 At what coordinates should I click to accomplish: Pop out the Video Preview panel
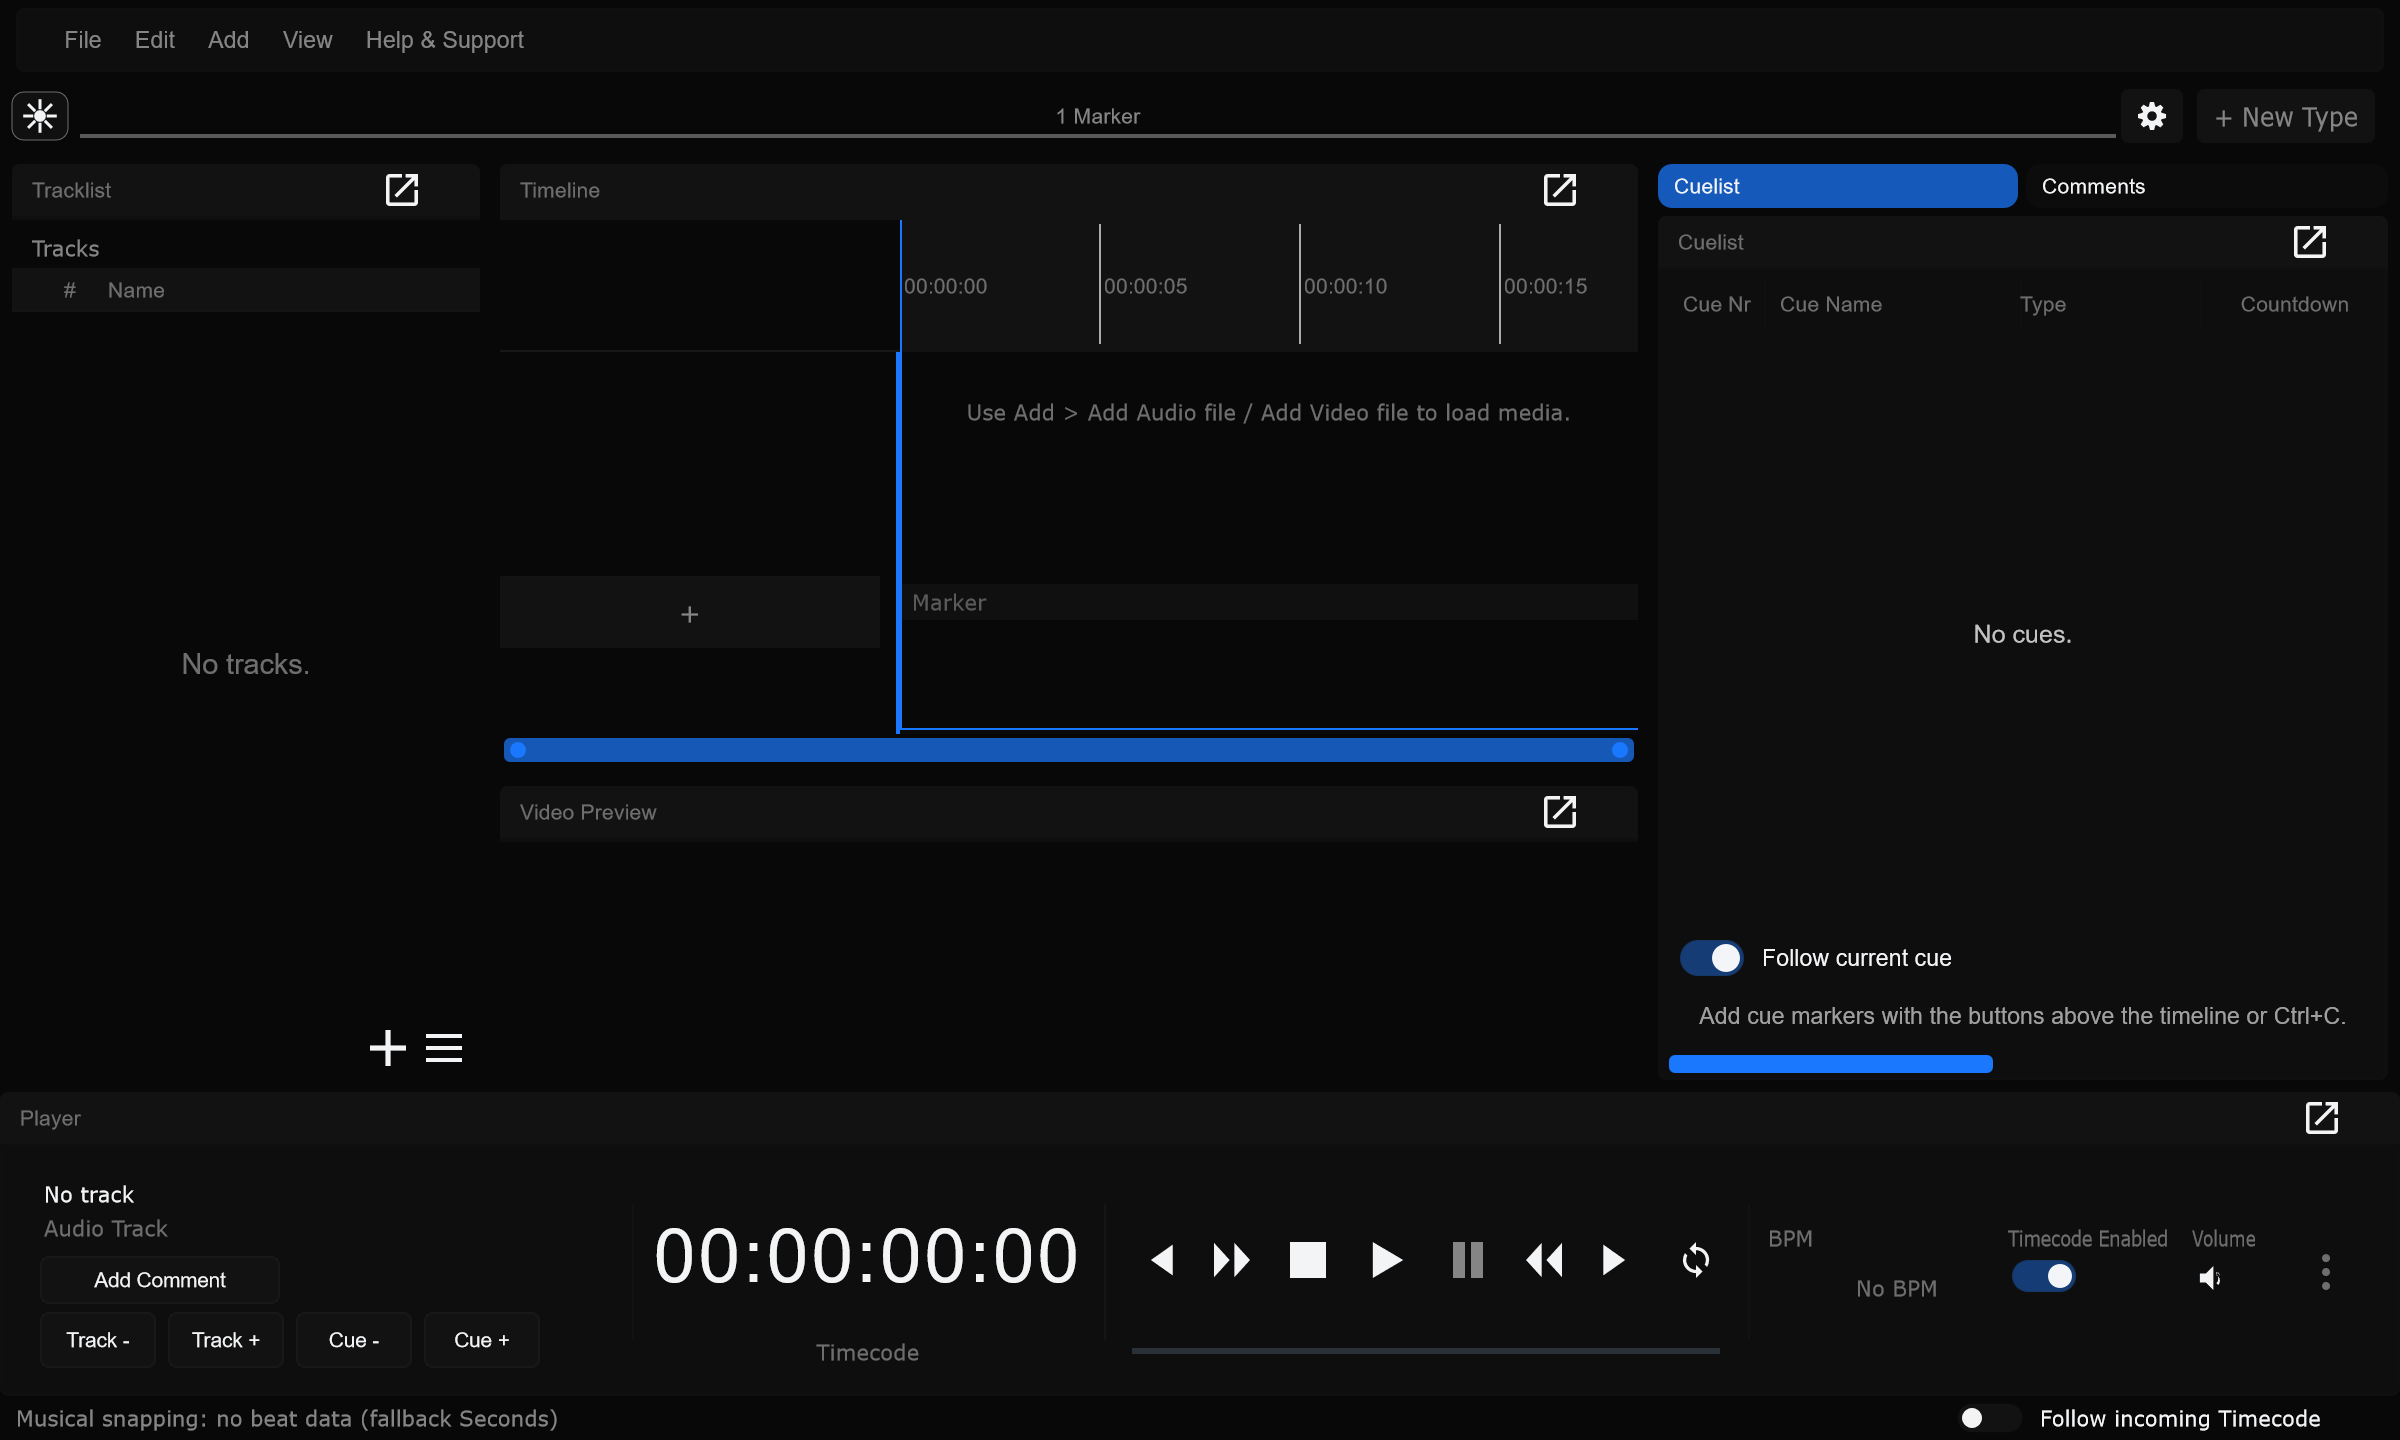1560,812
